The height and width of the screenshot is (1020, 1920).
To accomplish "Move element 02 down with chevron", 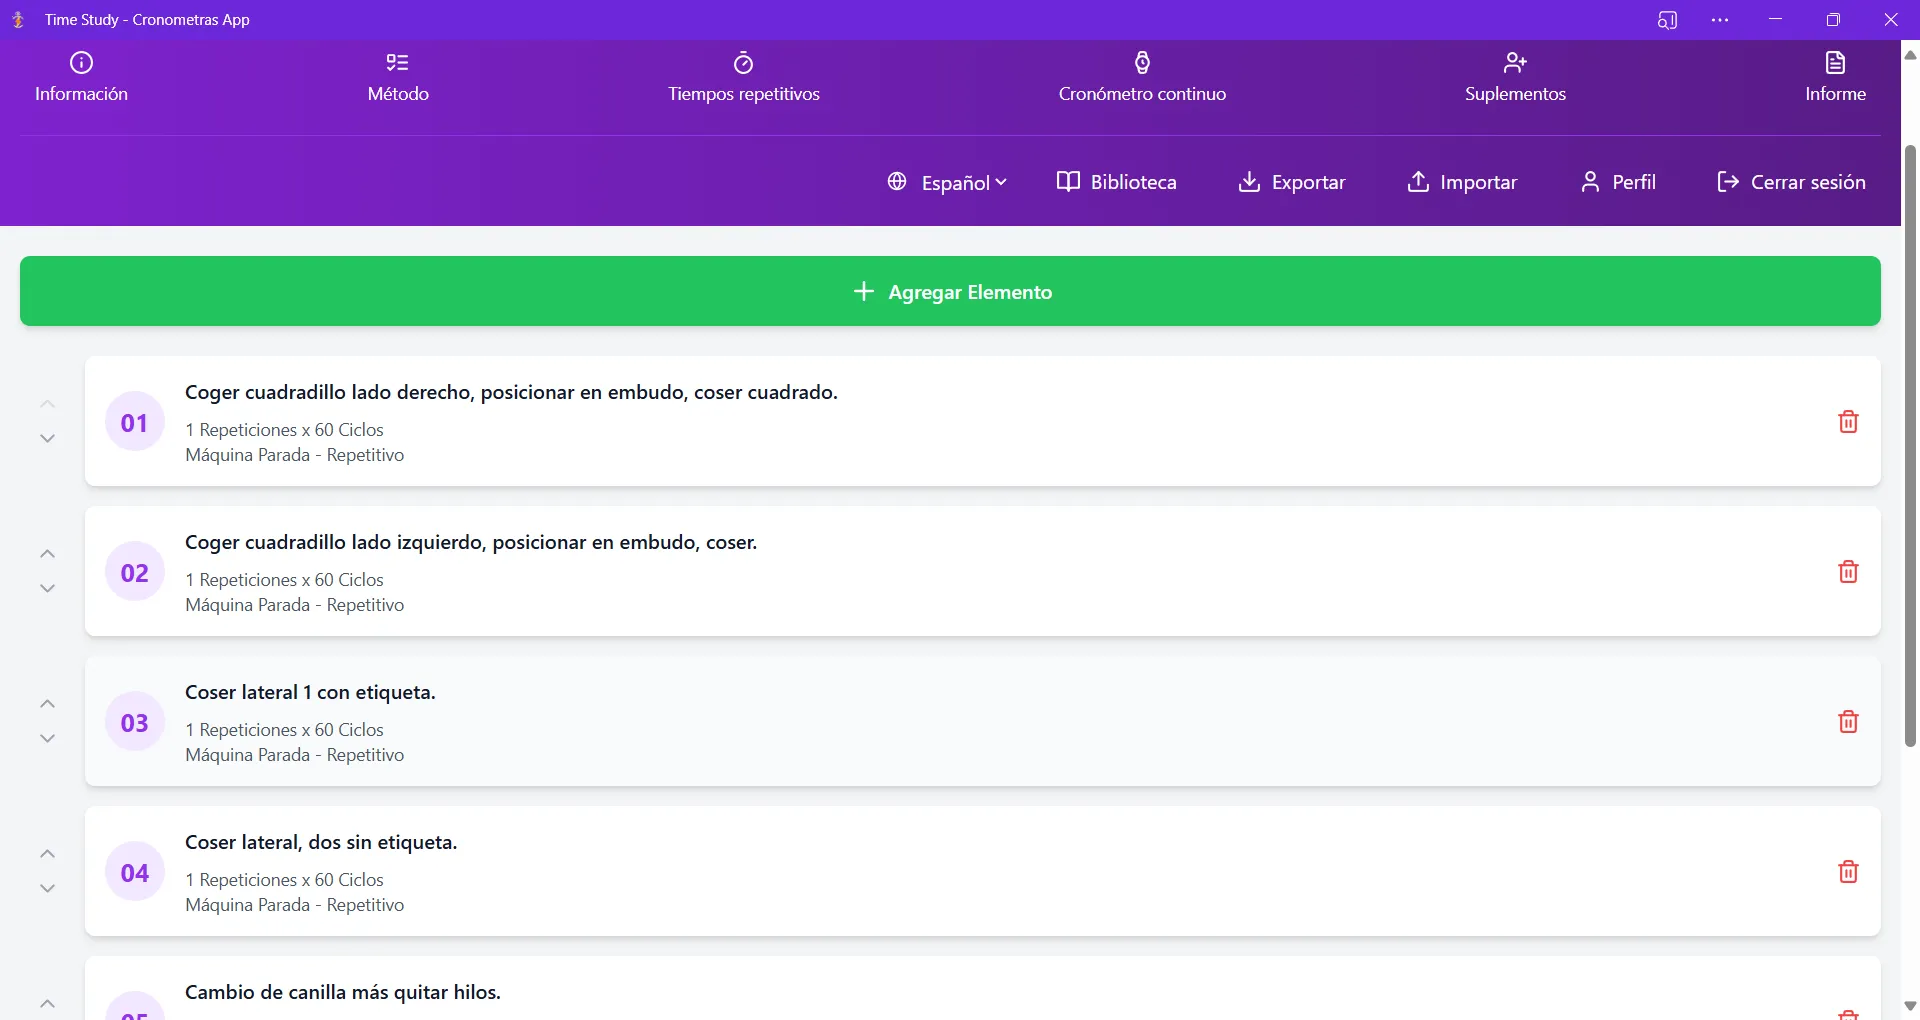I will (x=47, y=588).
